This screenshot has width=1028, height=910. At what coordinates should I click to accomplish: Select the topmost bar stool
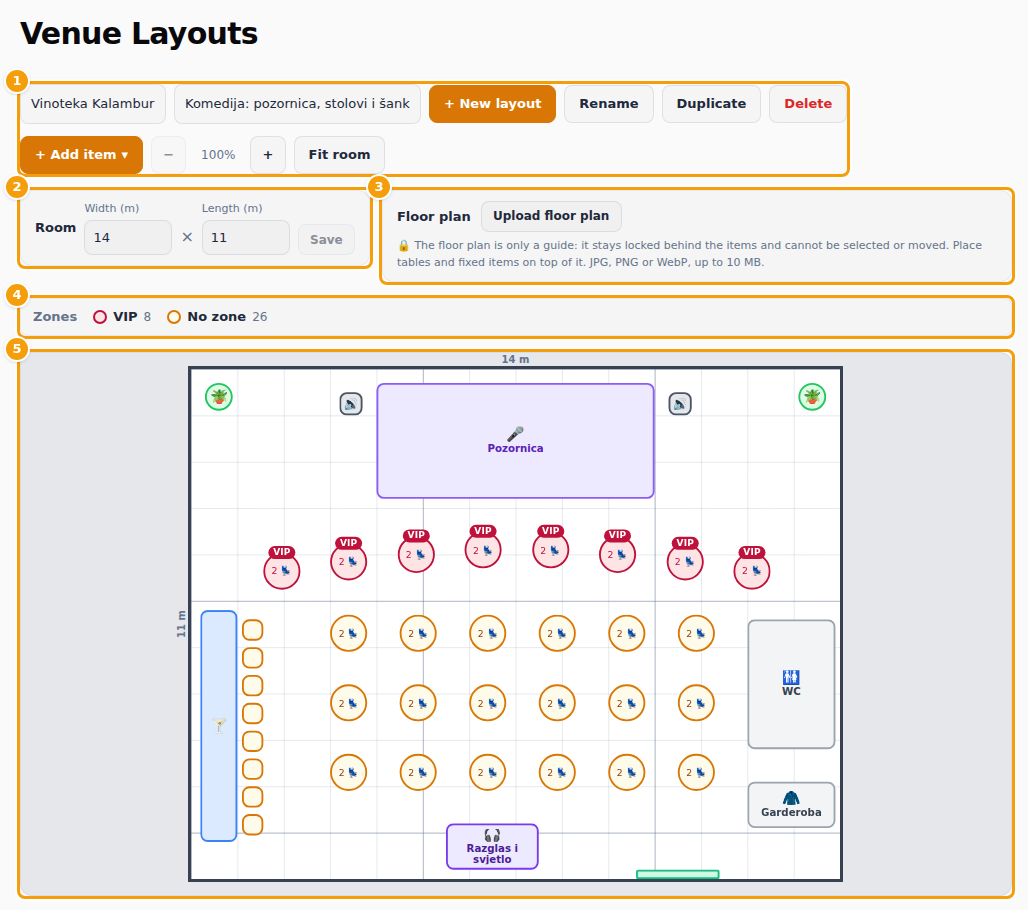tap(253, 630)
